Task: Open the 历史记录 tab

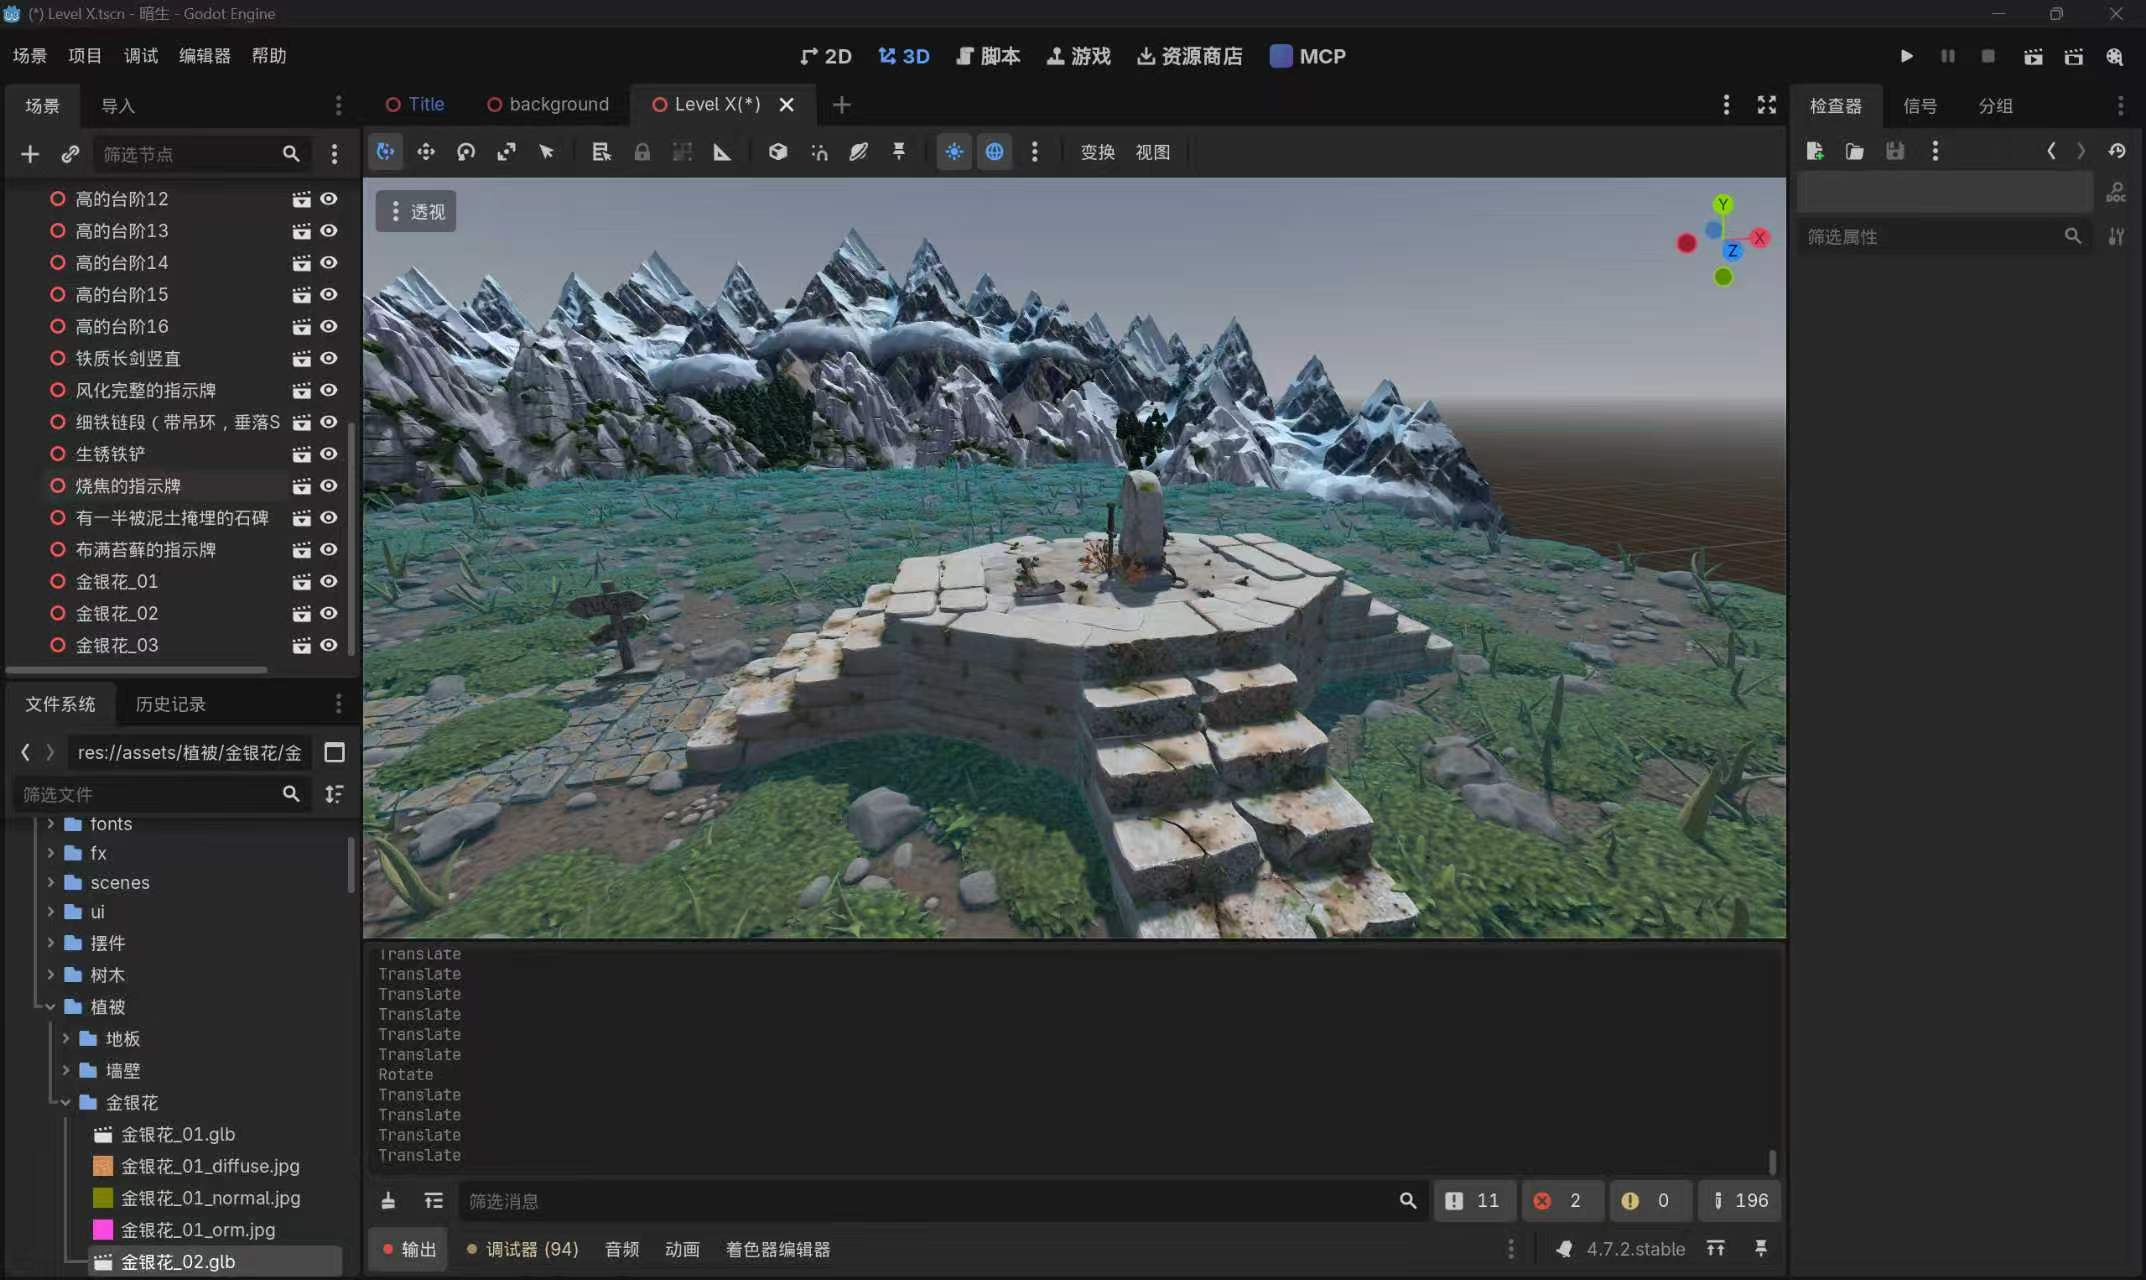Action: (170, 704)
